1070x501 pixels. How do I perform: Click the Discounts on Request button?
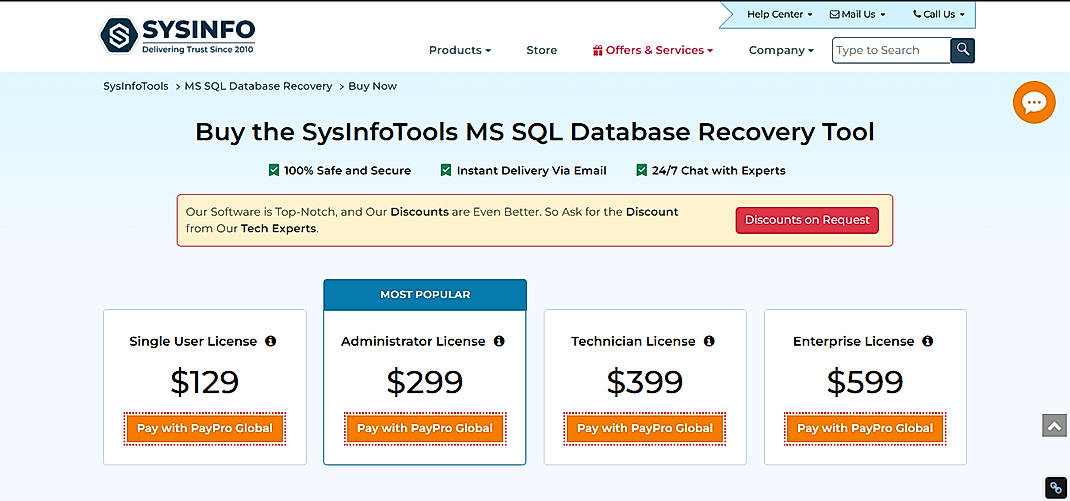click(x=807, y=220)
